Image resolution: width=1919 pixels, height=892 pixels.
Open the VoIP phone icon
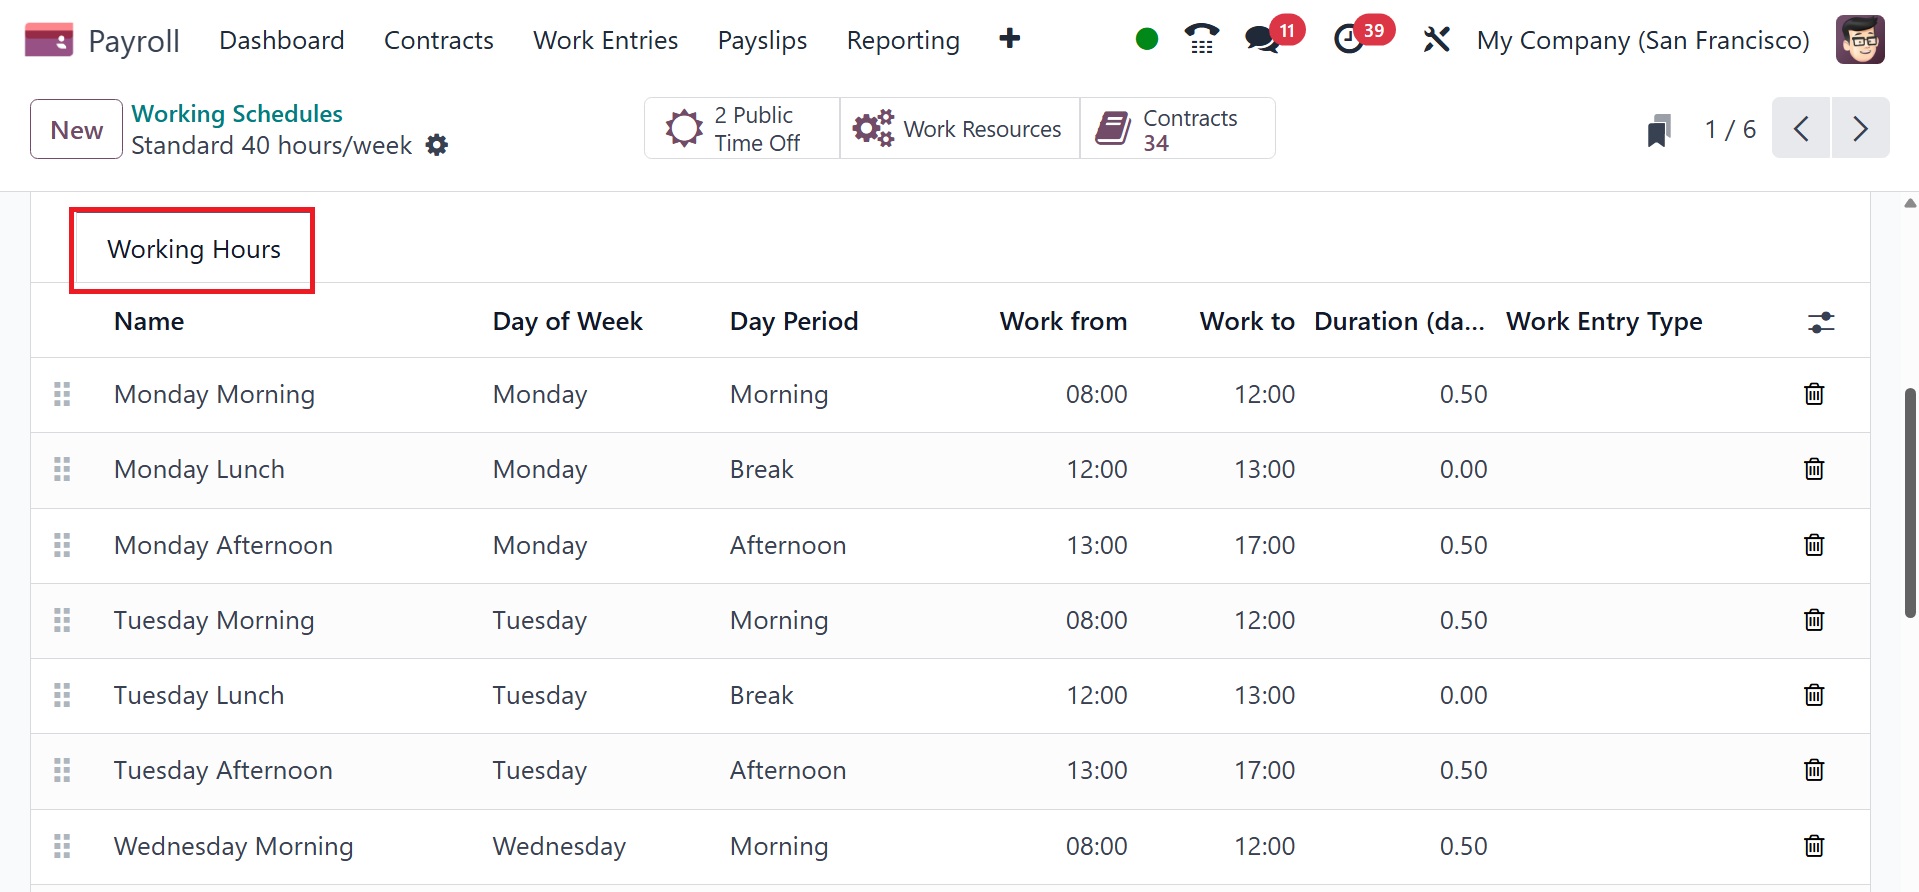pyautogui.click(x=1201, y=40)
